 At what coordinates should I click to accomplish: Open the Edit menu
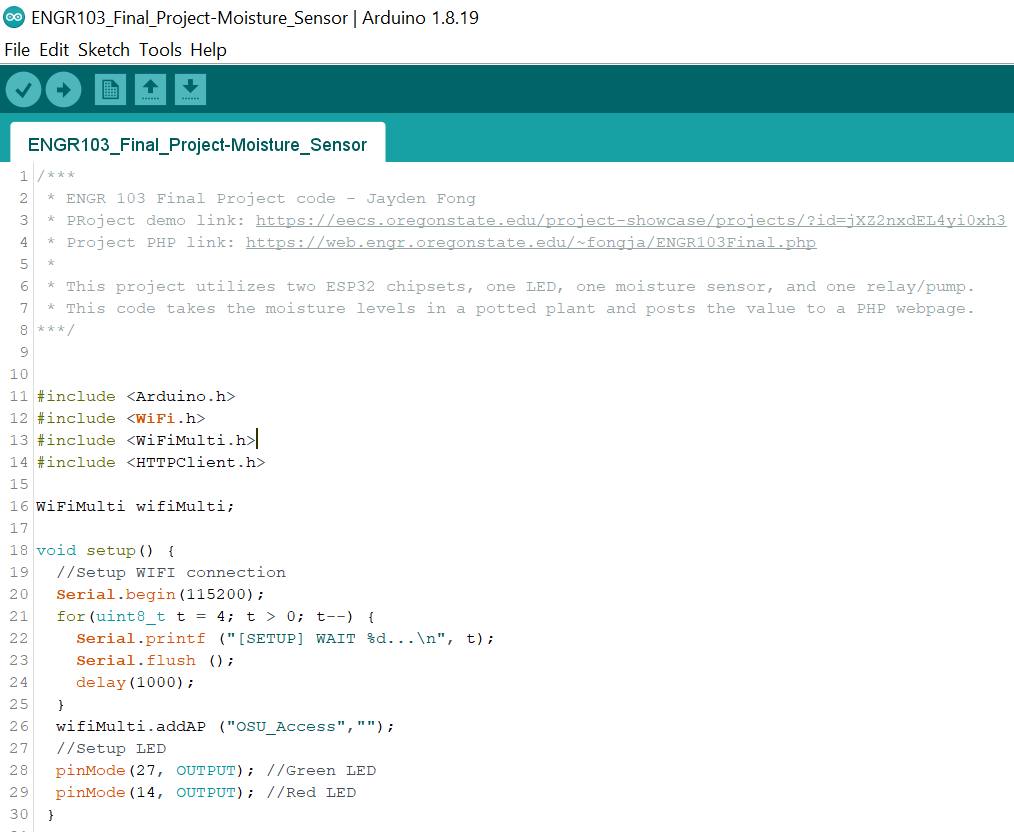pos(54,50)
